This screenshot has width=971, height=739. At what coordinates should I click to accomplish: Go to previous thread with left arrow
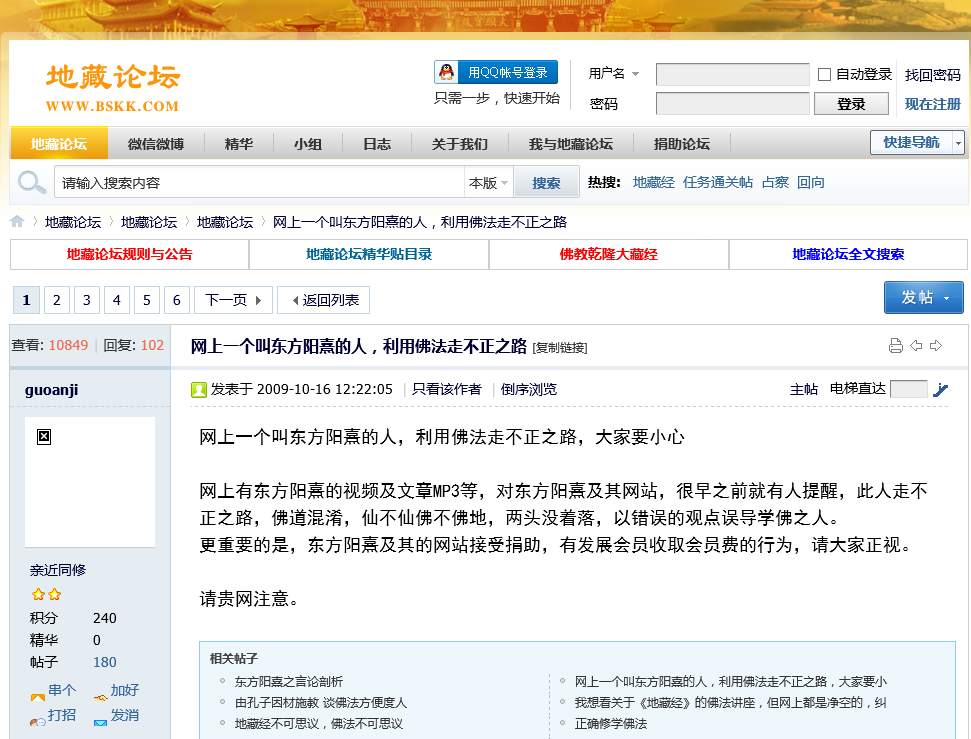[916, 346]
